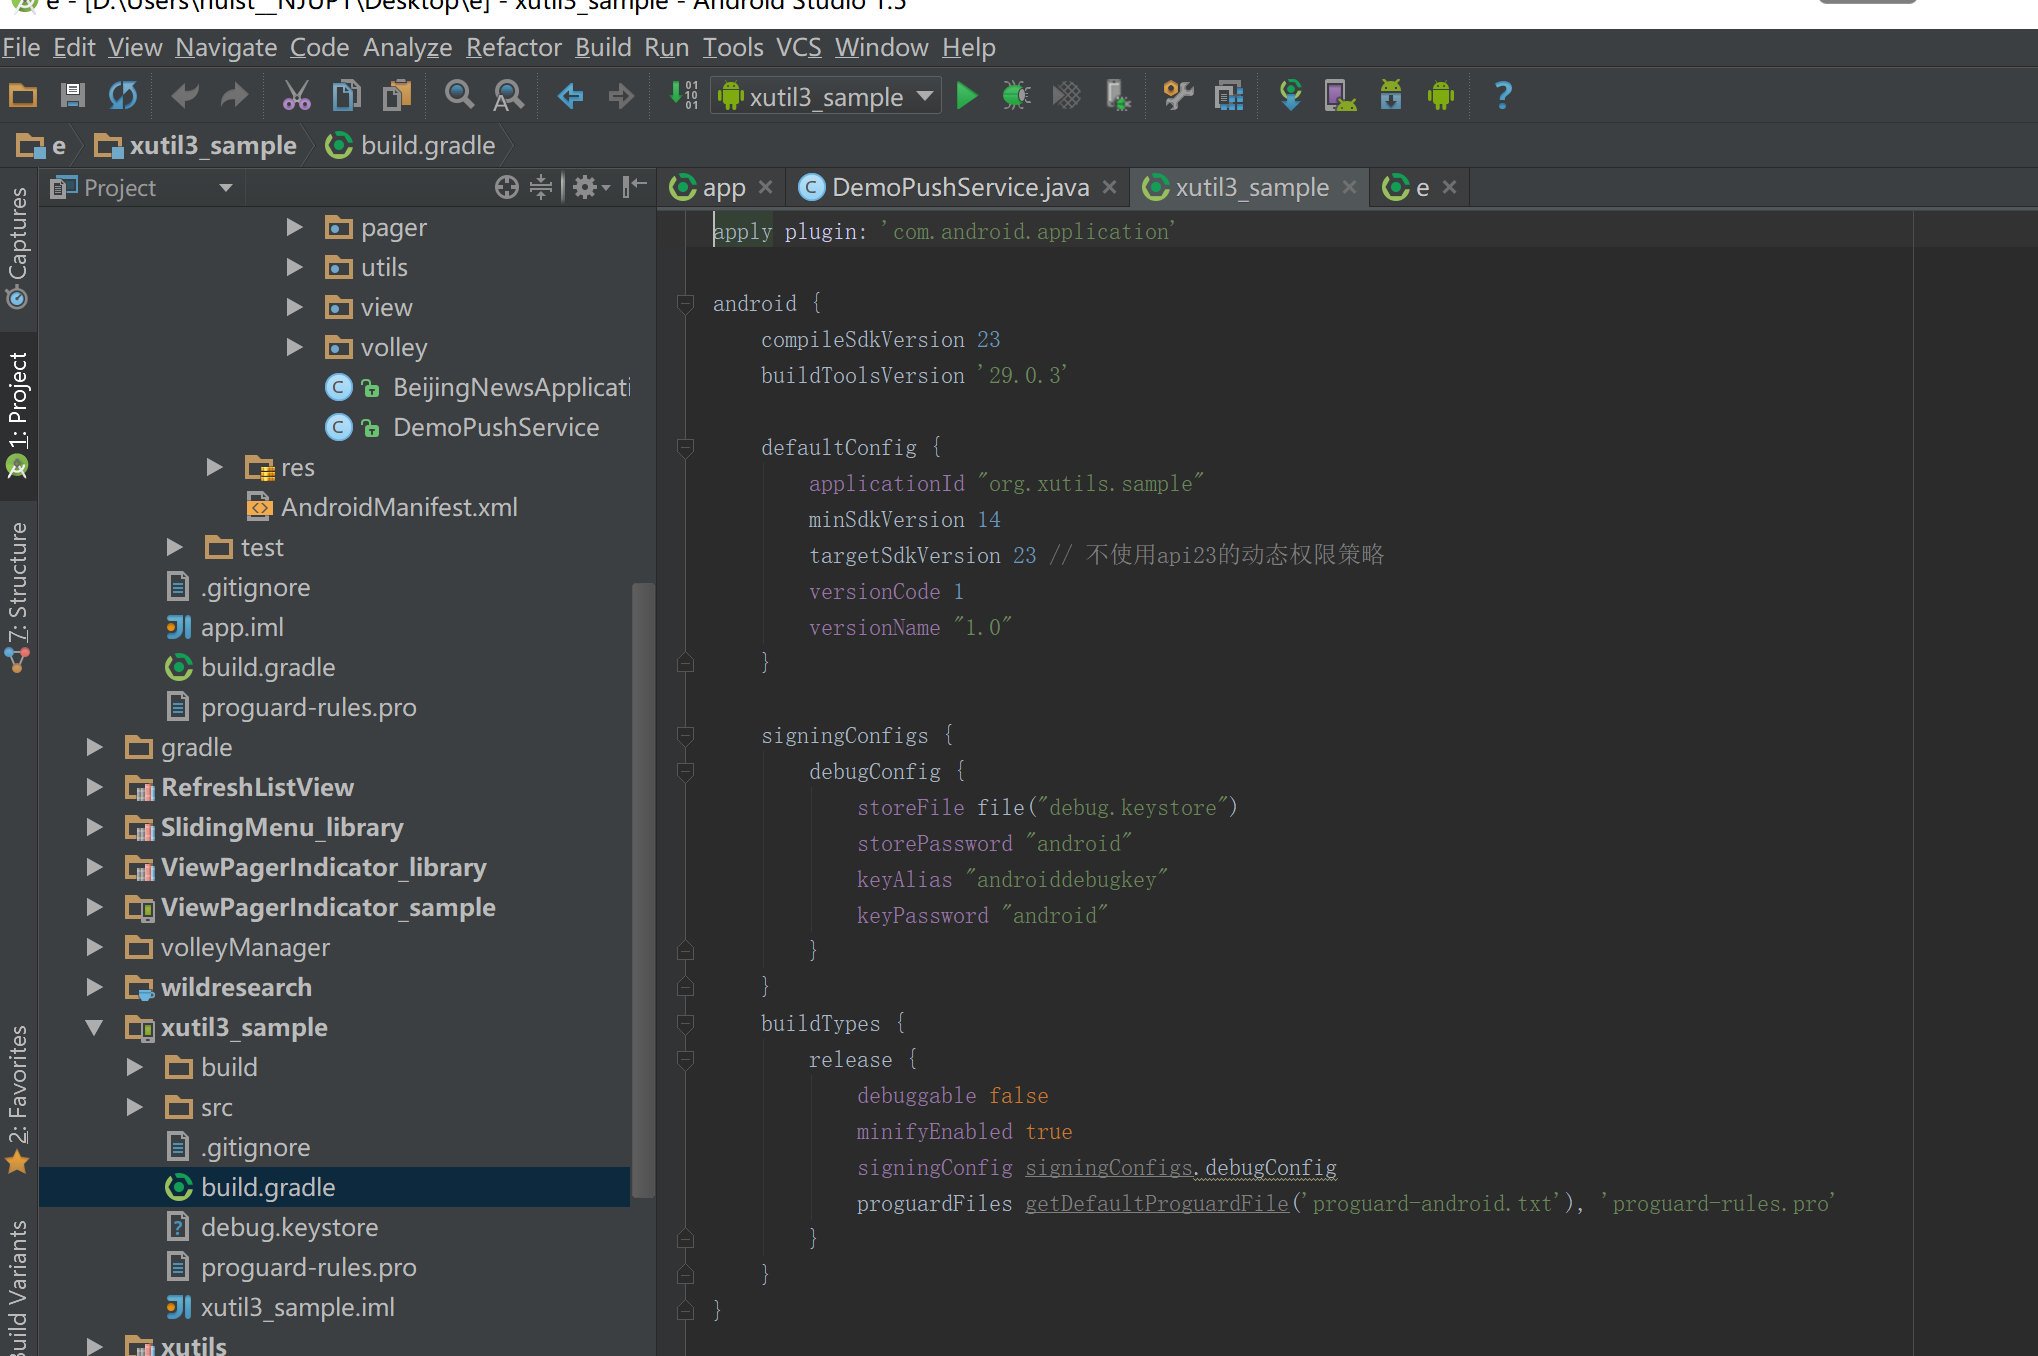Switch to the DemoPushService.java tab
This screenshot has height=1356, width=2038.
click(959, 187)
